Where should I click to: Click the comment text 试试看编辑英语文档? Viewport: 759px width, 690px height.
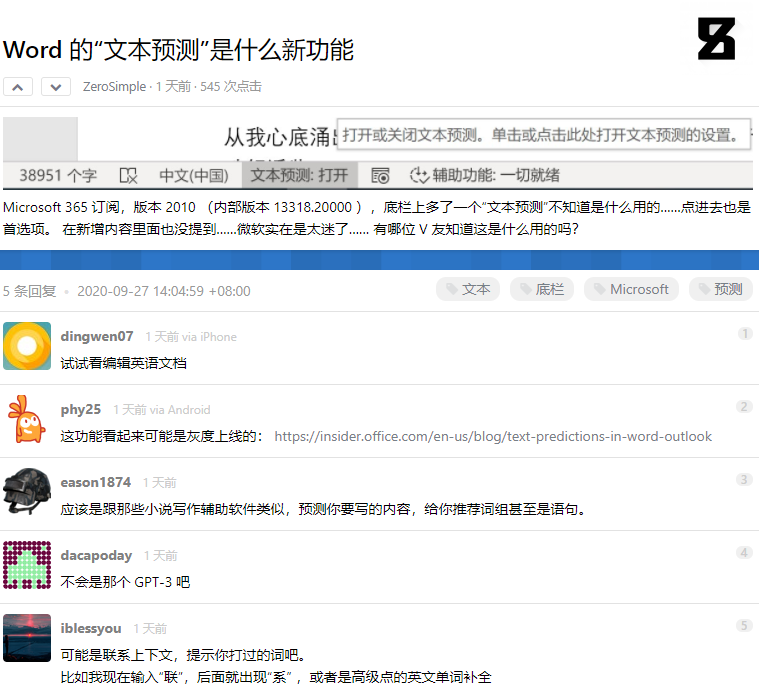[123, 363]
